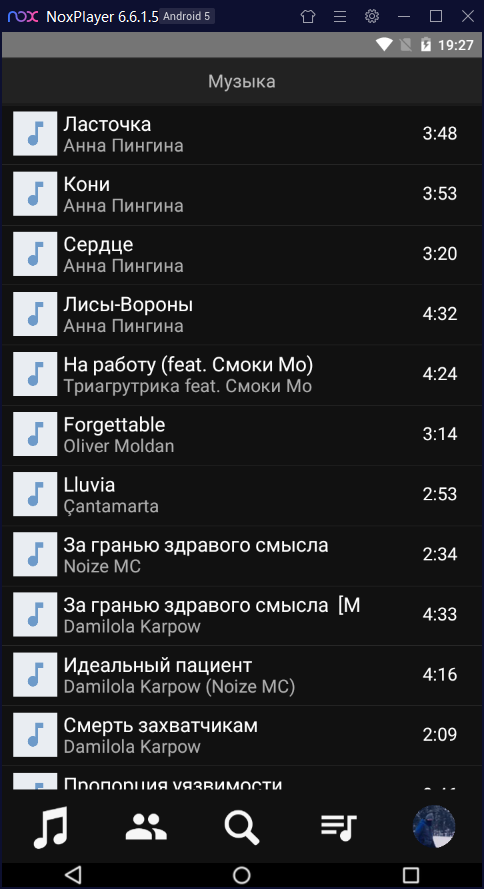Select the song Лисы-Вороны
This screenshot has height=889, width=484.
point(242,315)
